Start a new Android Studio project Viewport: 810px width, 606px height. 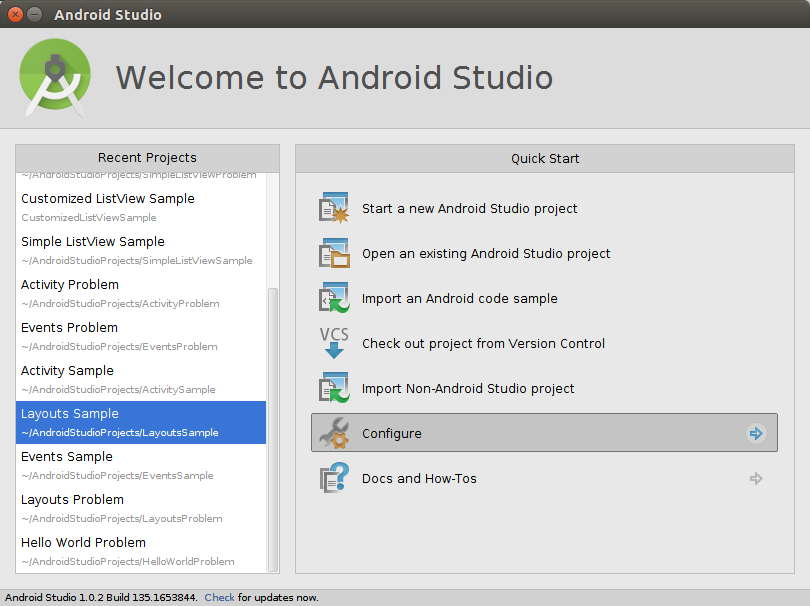470,209
